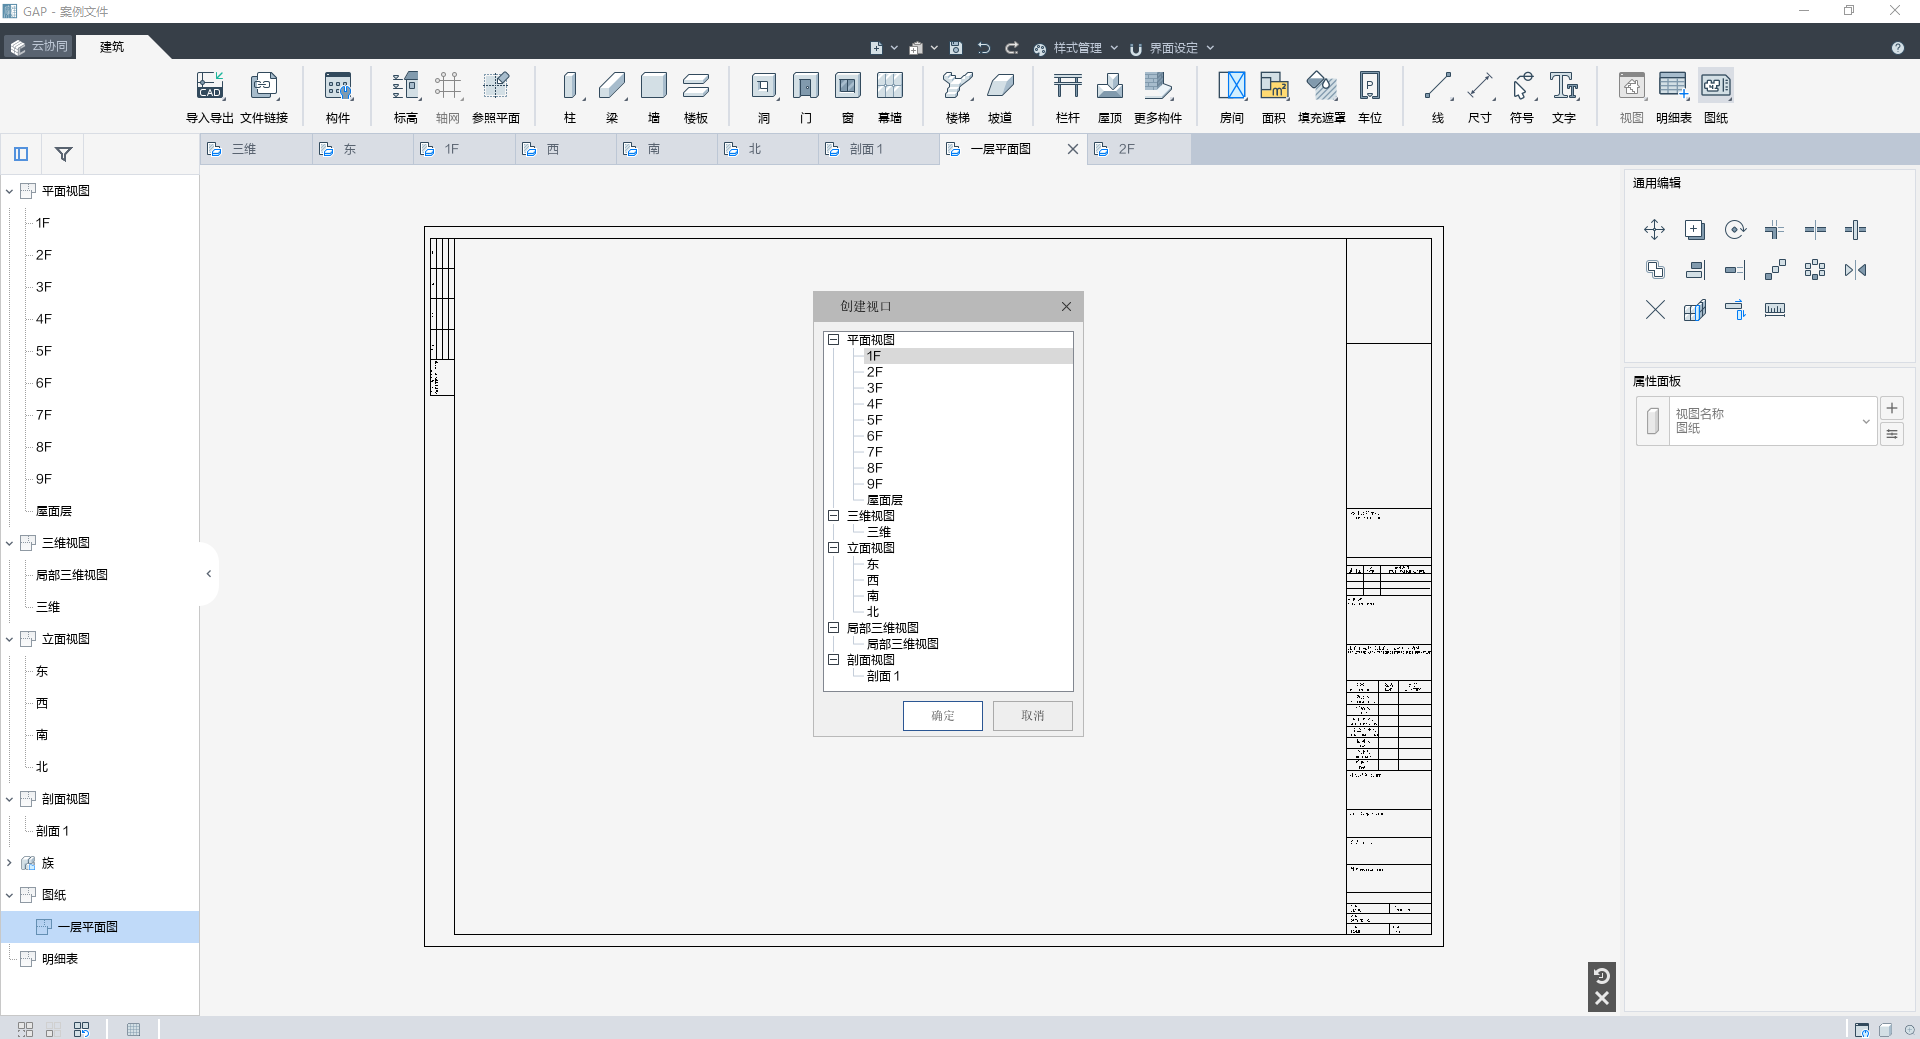Open the file link tool

click(264, 97)
